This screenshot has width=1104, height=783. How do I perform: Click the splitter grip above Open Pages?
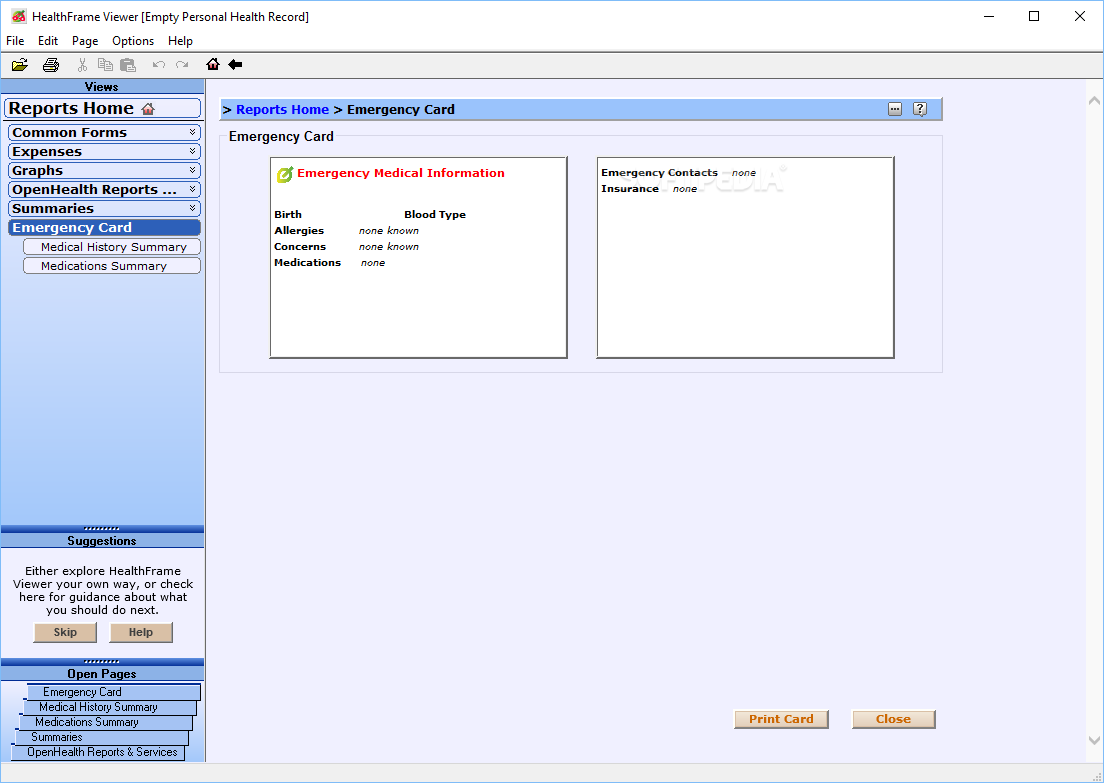[102, 662]
